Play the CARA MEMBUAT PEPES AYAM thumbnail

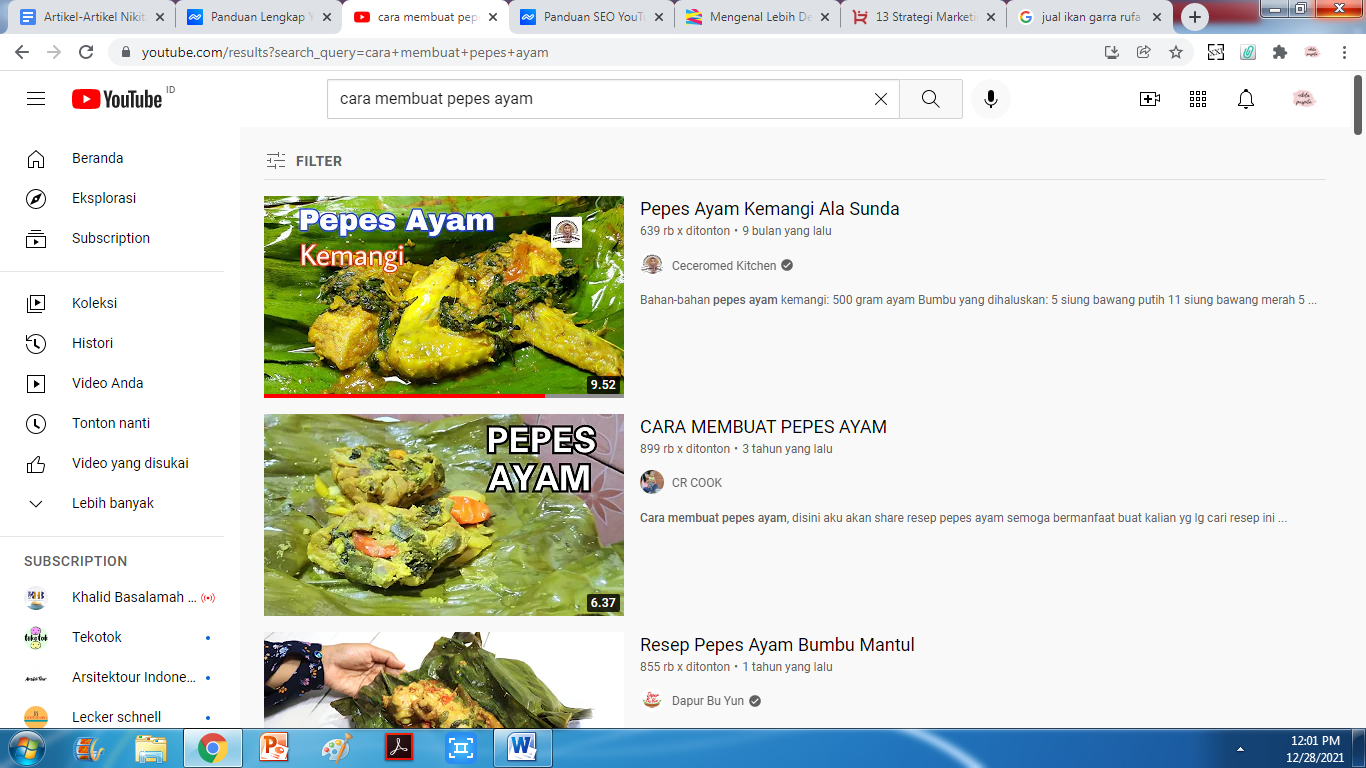(x=444, y=515)
